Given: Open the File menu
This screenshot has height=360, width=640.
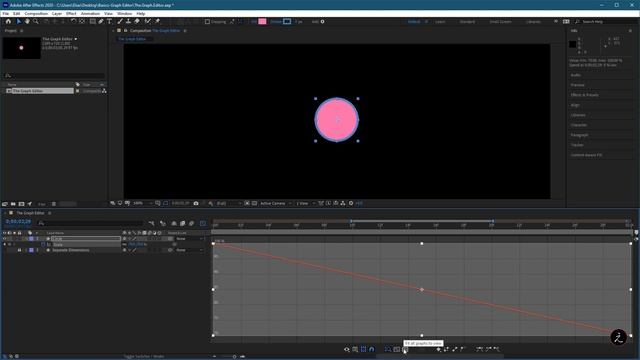Looking at the screenshot, I should 6,13.
